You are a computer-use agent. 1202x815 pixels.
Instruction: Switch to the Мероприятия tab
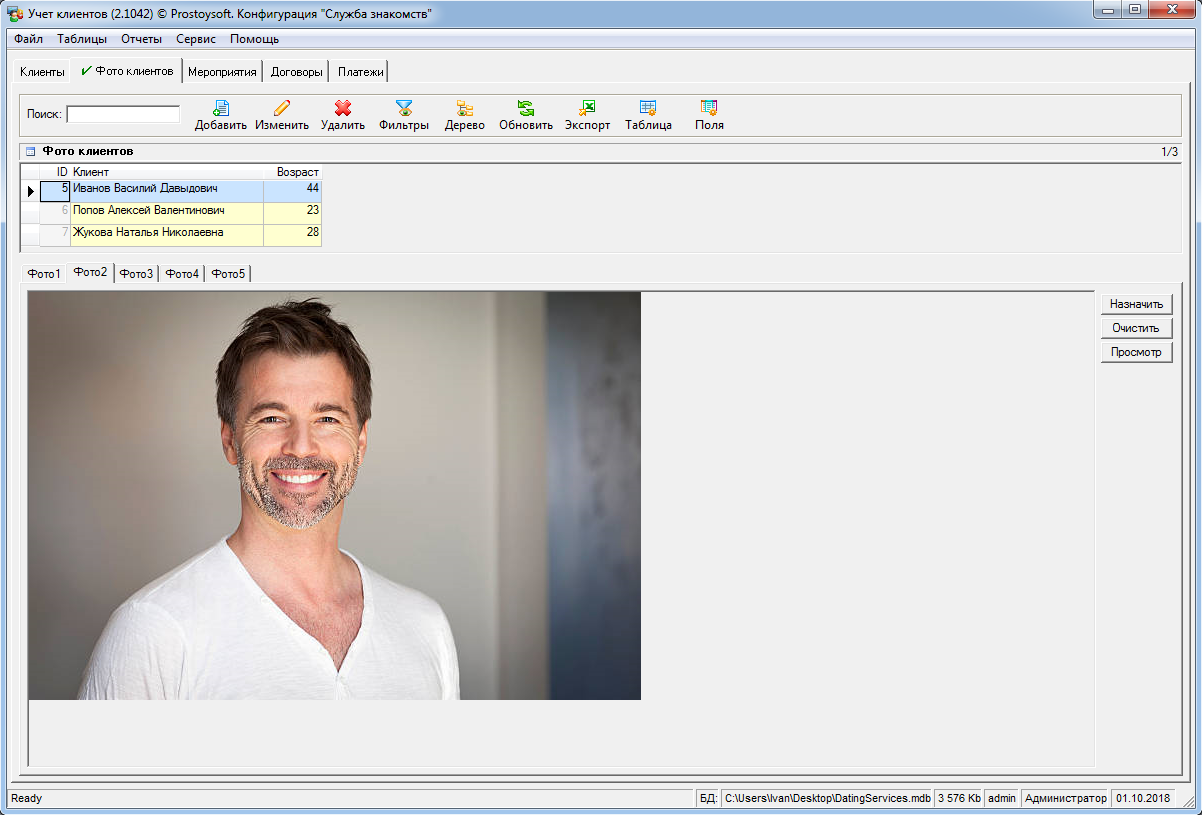click(x=222, y=72)
